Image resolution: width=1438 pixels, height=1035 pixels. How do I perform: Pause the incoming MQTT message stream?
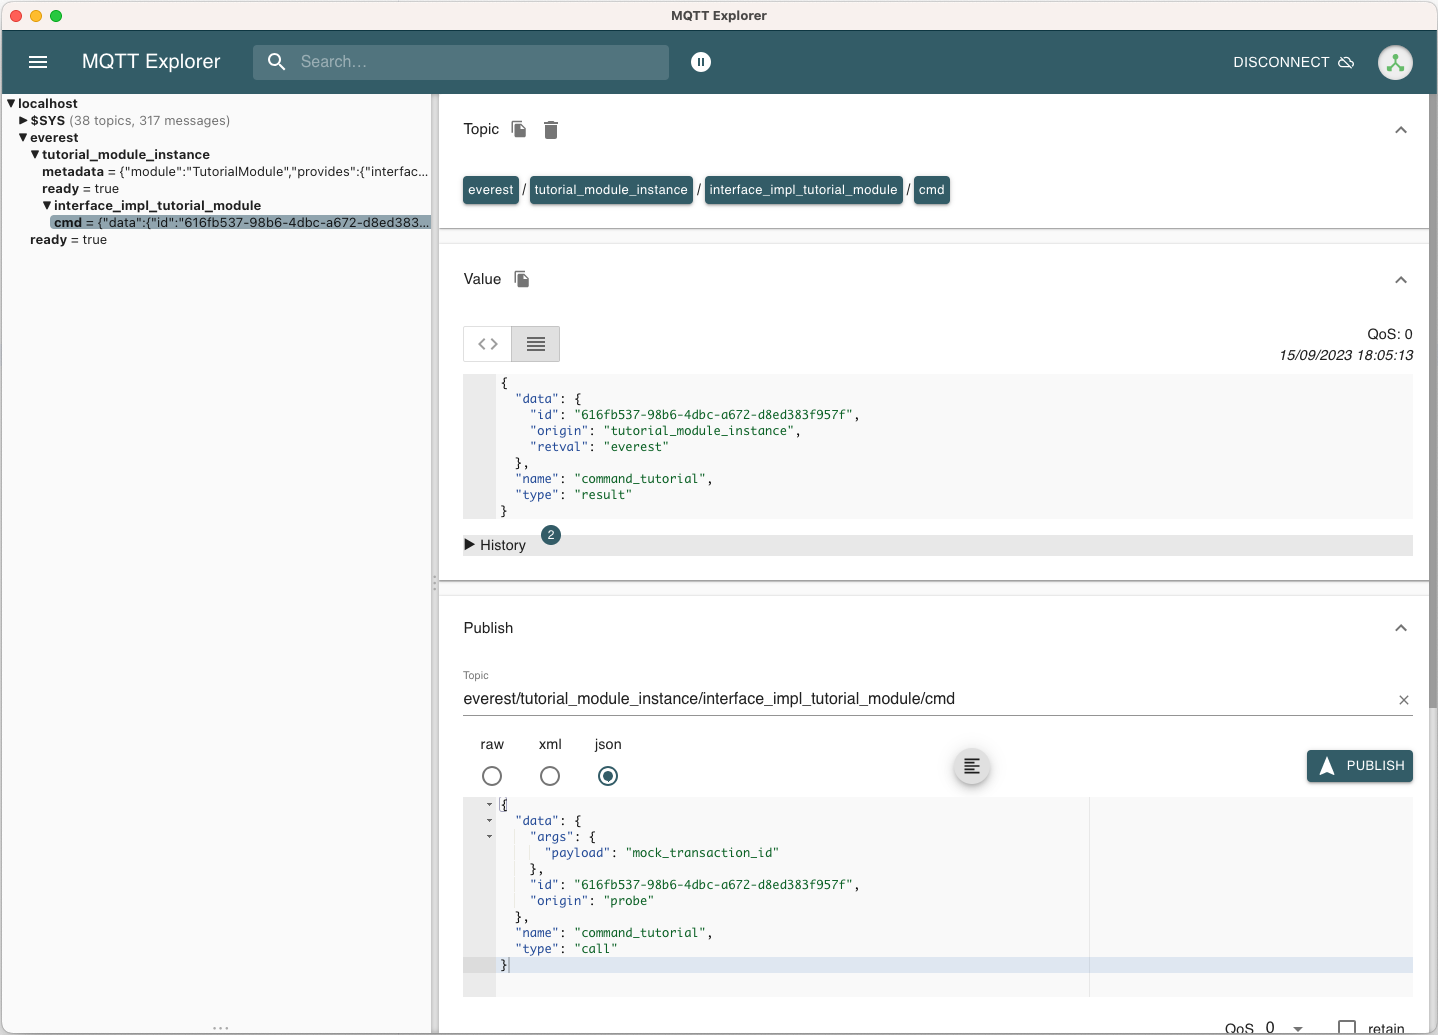tap(701, 62)
